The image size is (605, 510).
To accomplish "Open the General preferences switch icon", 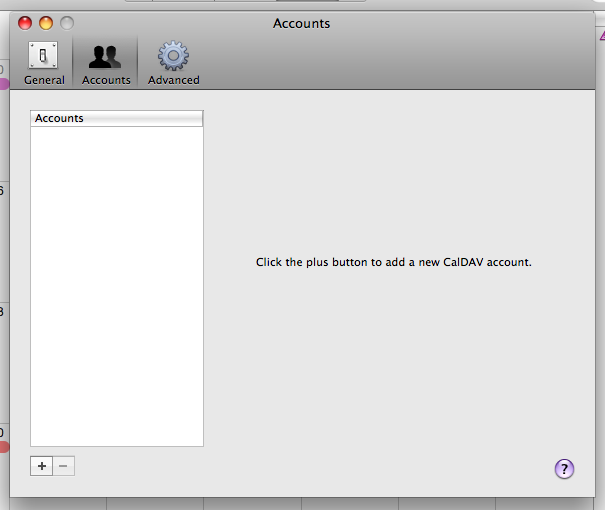I will click(x=43, y=56).
